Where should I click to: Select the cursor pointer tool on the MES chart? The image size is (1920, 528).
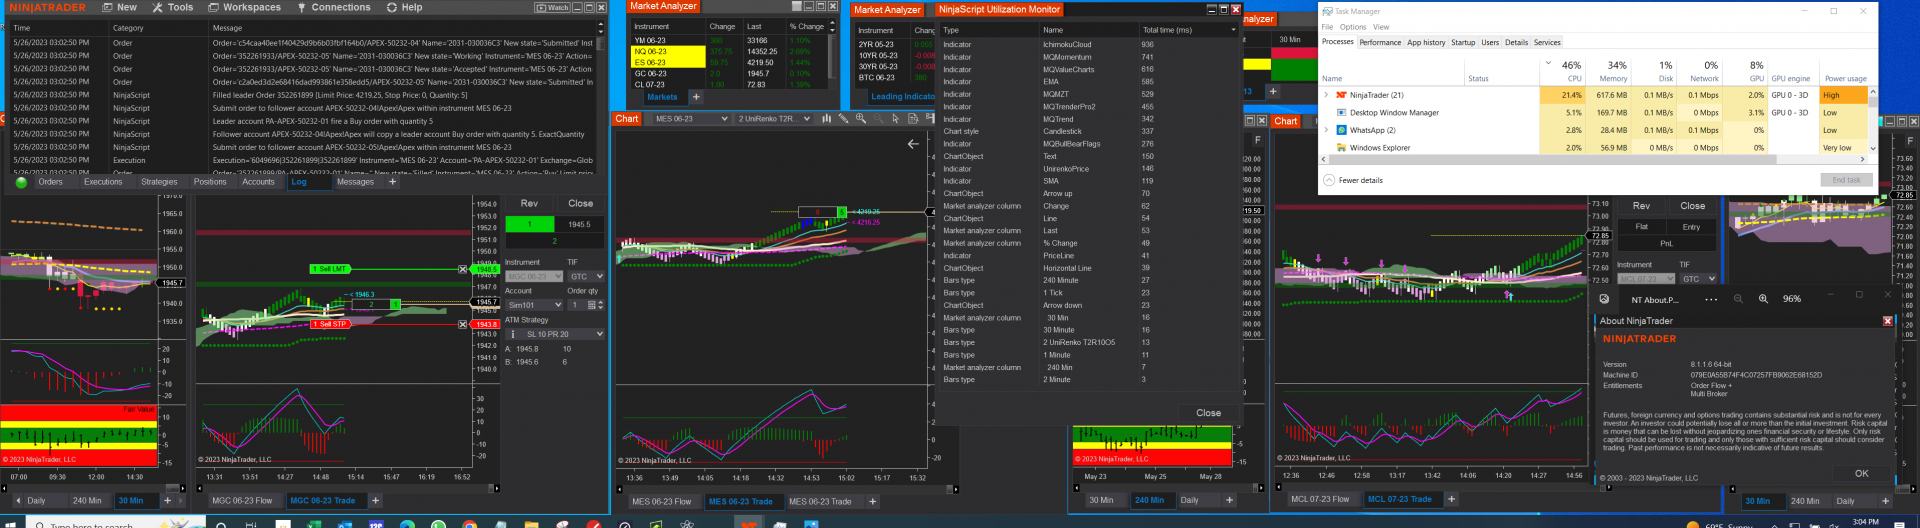coord(895,118)
